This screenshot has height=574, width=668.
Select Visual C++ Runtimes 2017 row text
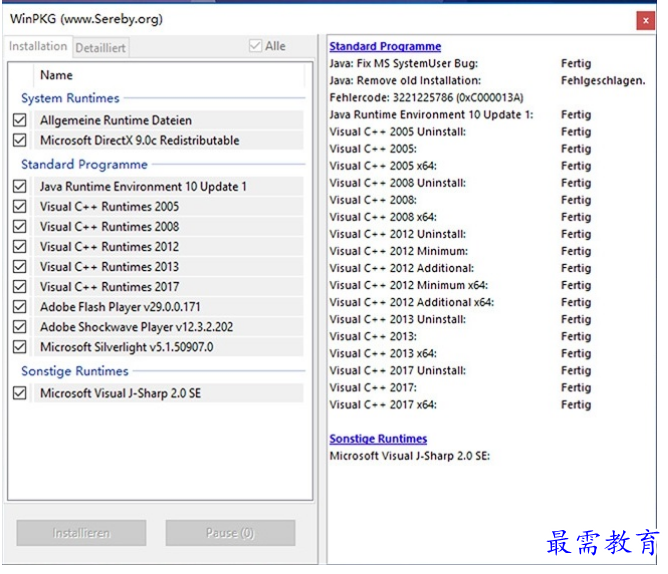pyautogui.click(x=109, y=286)
